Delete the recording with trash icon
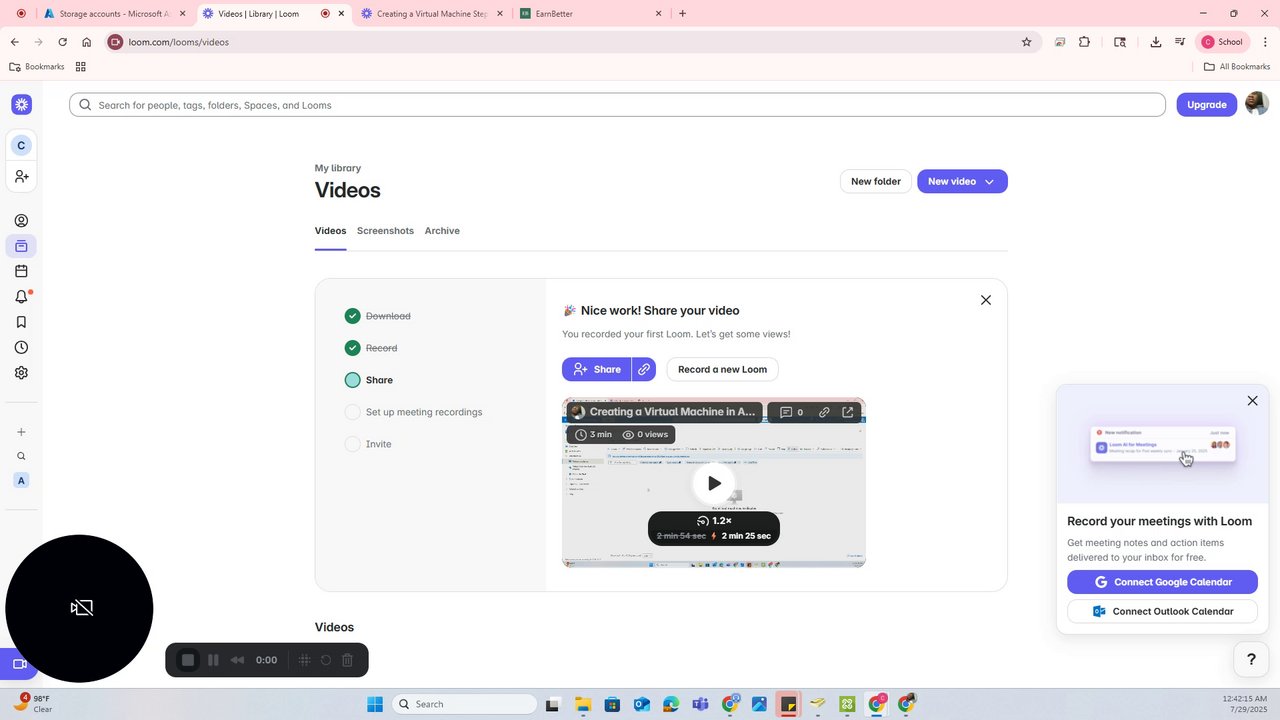Image resolution: width=1280 pixels, height=720 pixels. [x=348, y=660]
